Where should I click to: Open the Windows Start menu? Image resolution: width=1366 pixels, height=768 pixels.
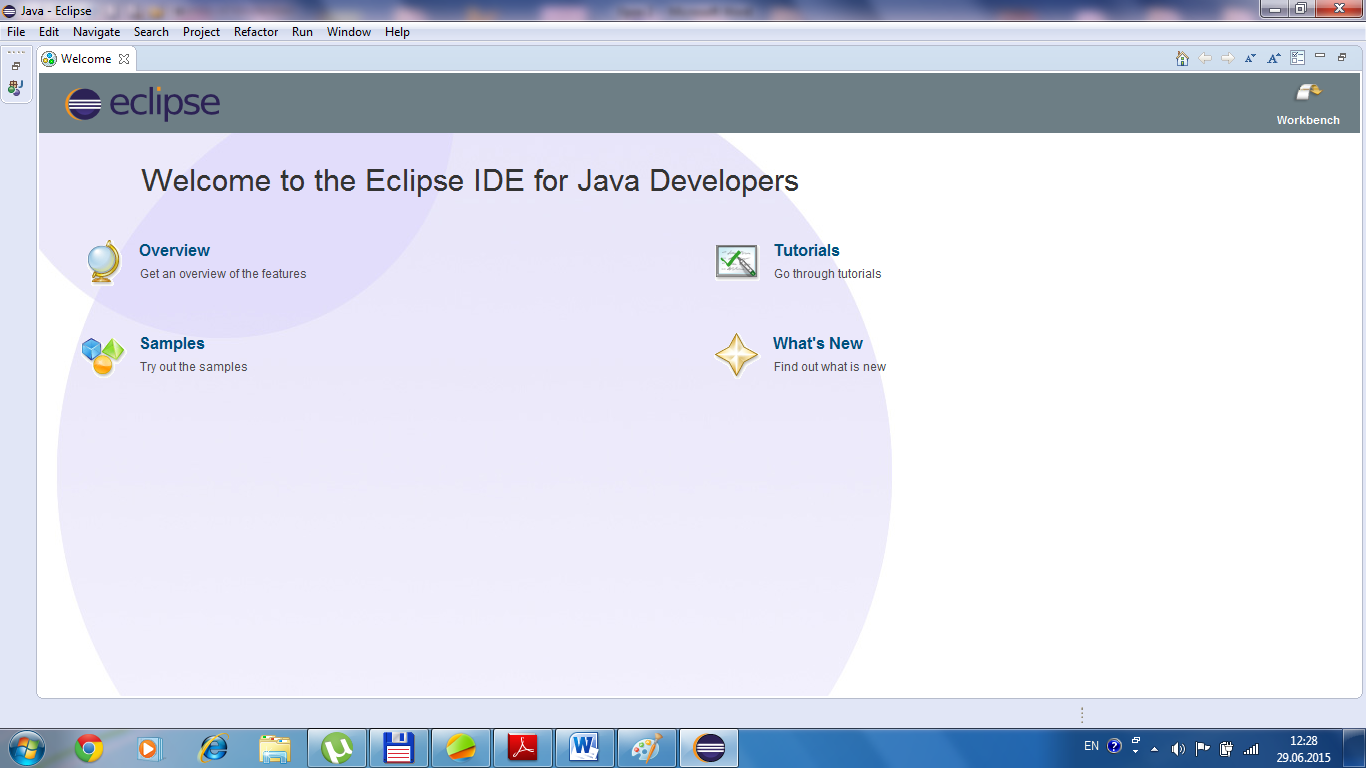click(x=25, y=748)
